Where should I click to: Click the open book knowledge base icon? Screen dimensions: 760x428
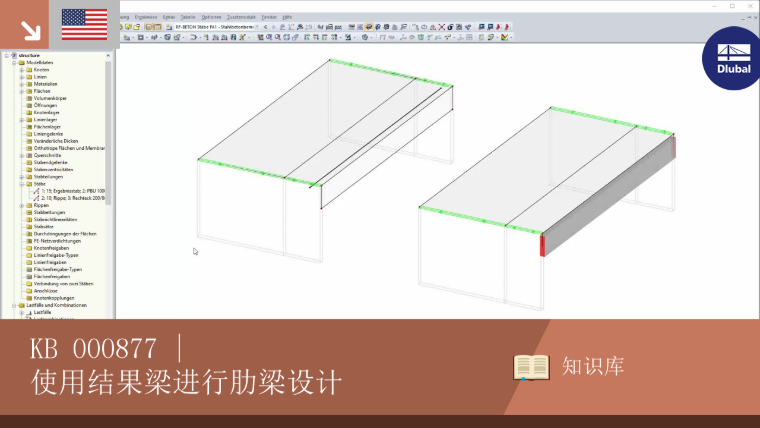pyautogui.click(x=531, y=367)
